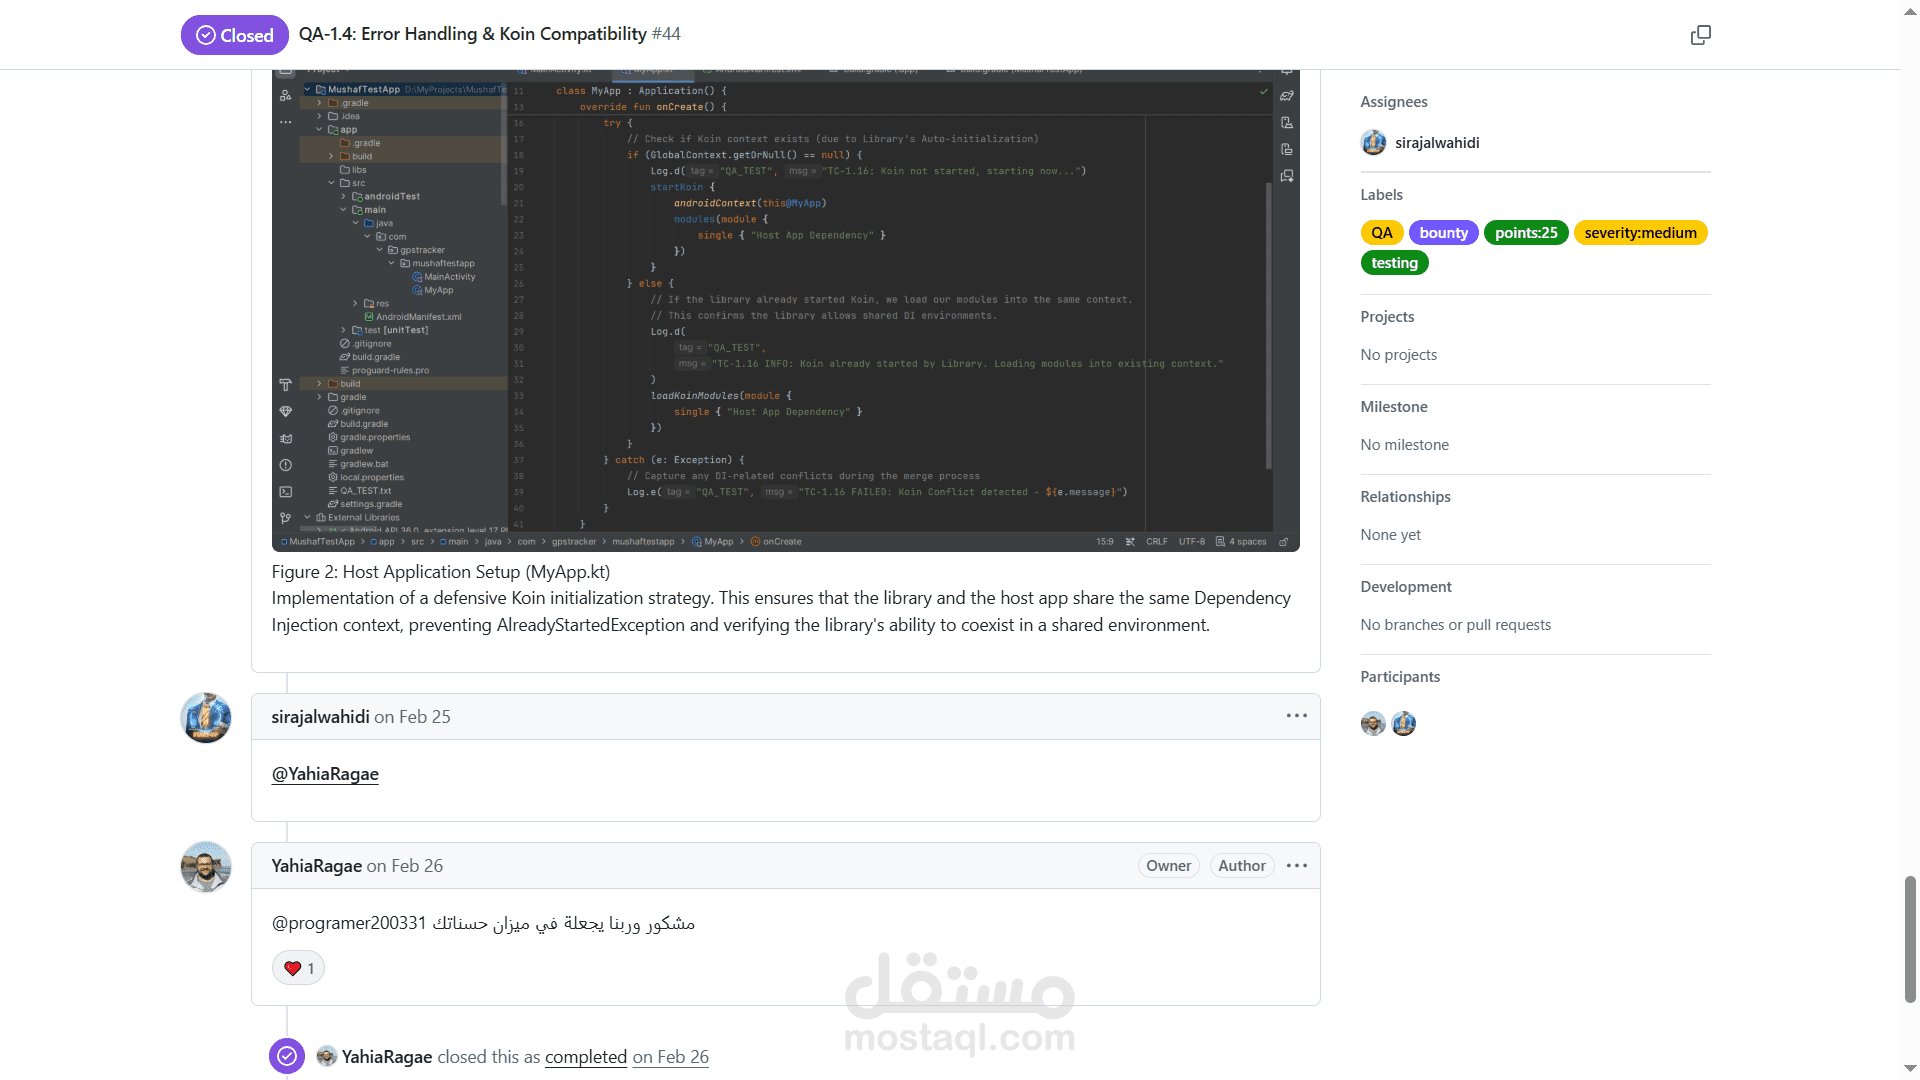Open second participant avatar

tap(1404, 724)
